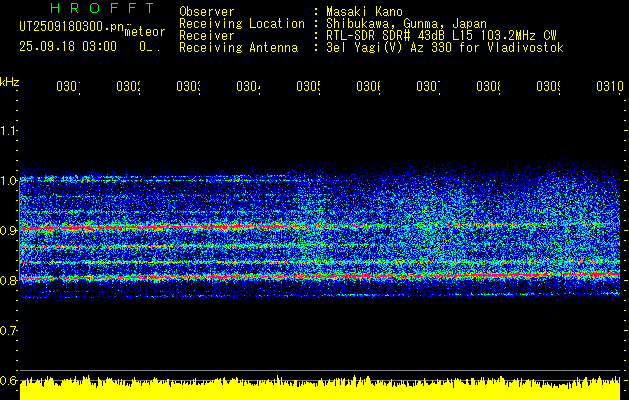The width and height of the screenshot is (629, 400).
Task: Click the yellow signal level graph
Action: [320, 388]
